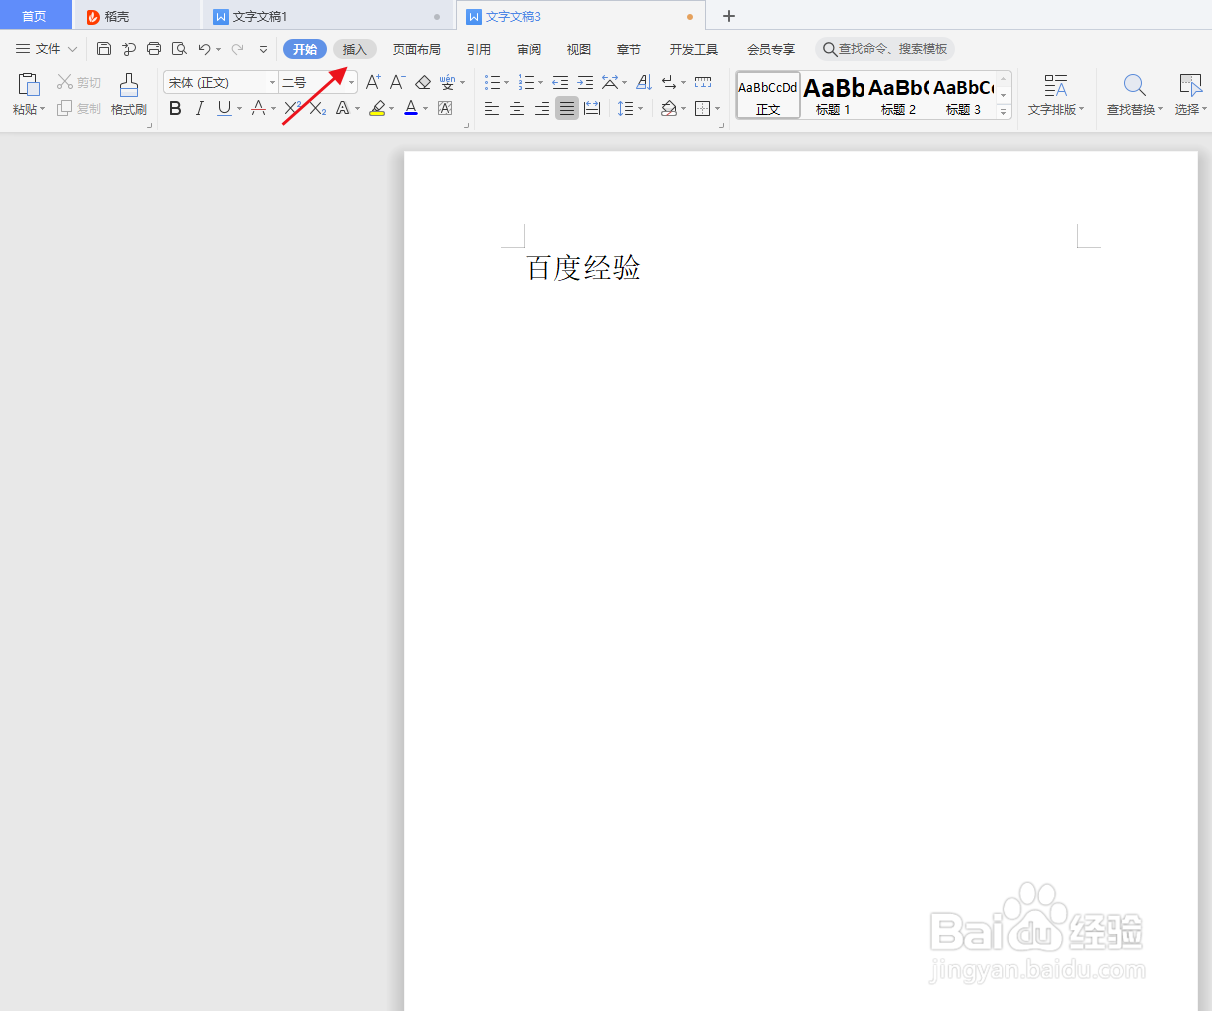The image size is (1212, 1011).
Task: Click the yellow text highlight color button
Action: [377, 108]
